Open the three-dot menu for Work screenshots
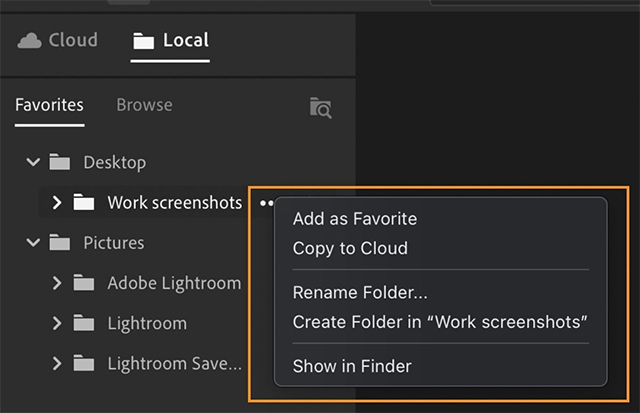 (267, 203)
